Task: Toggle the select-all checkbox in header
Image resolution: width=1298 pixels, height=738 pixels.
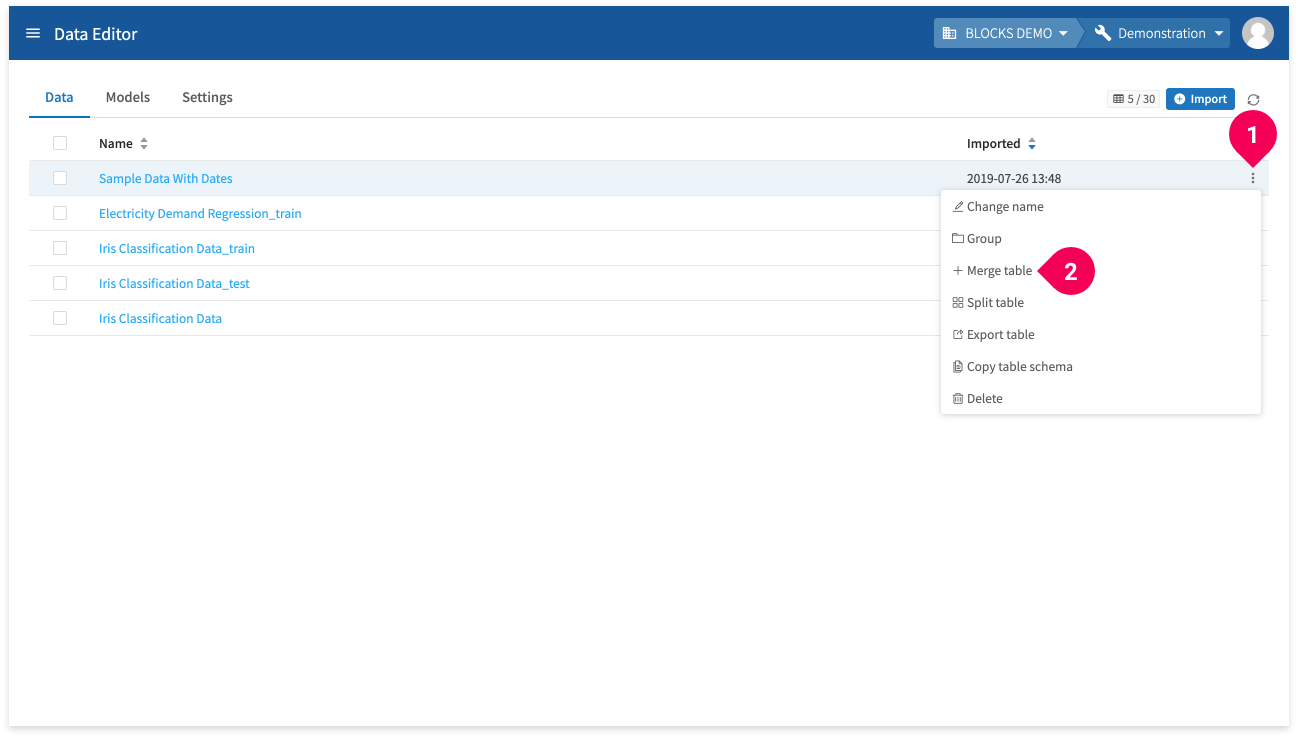Action: click(x=60, y=143)
